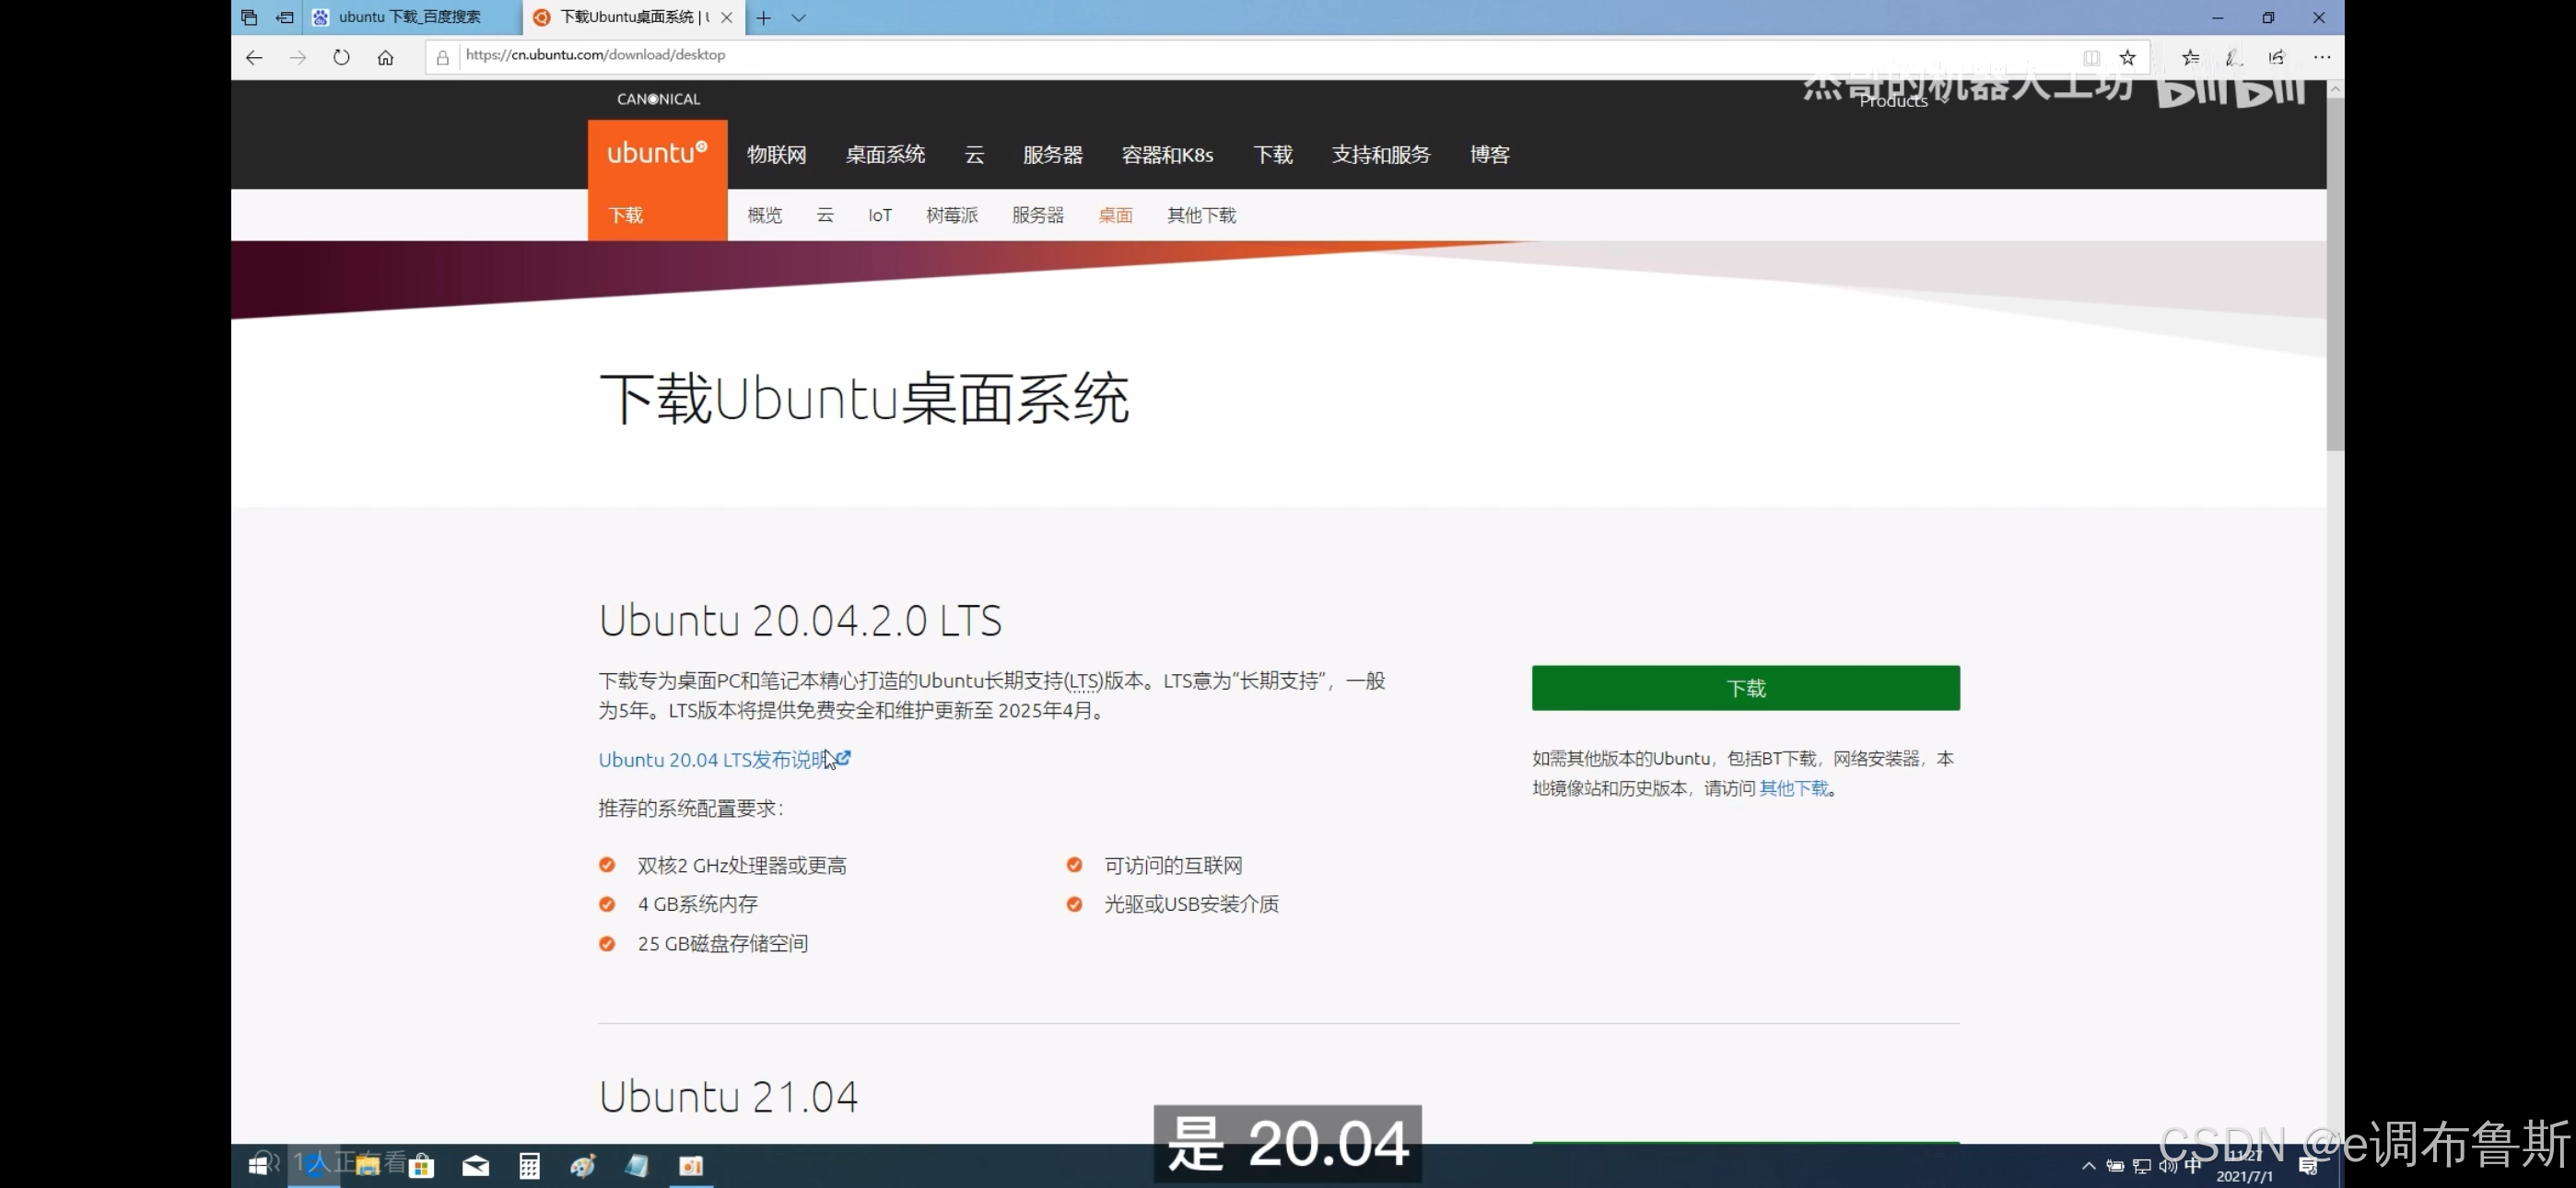The height and width of the screenshot is (1188, 2576).
Task: Click the network tray icon
Action: [2141, 1166]
